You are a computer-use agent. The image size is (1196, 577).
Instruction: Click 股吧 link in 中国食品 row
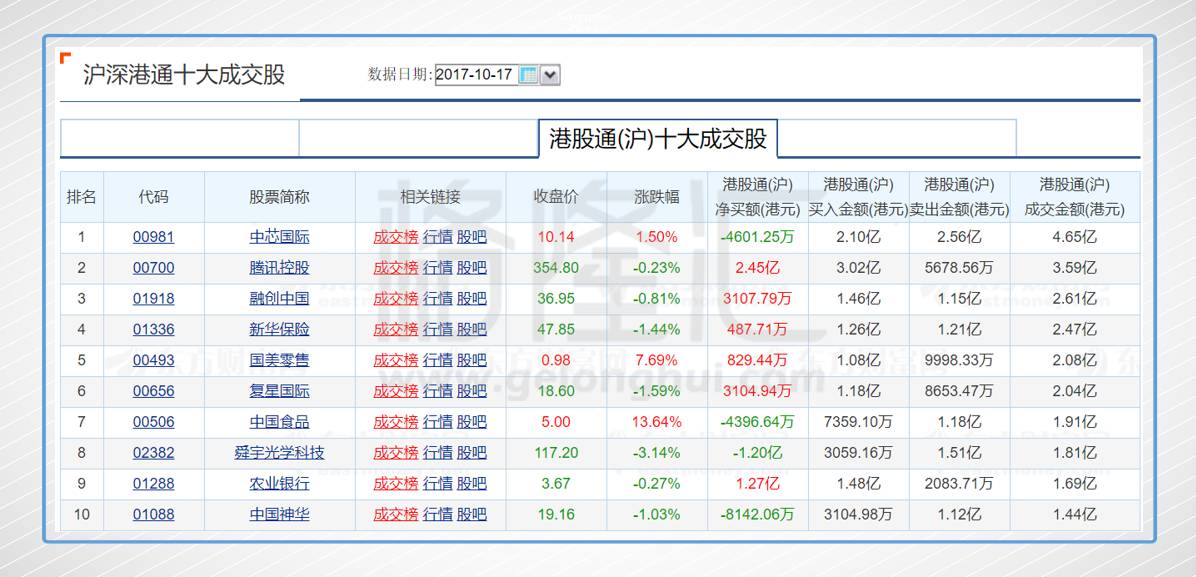(471, 422)
